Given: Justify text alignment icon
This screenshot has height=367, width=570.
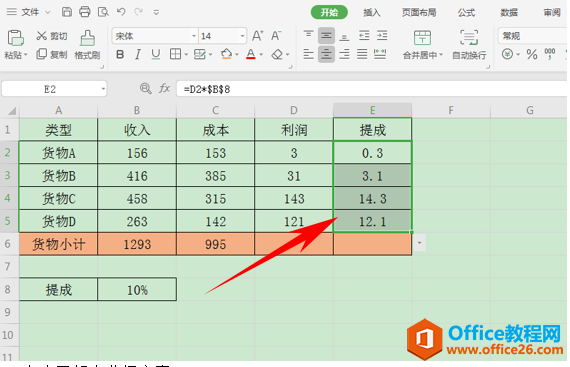Looking at the screenshot, I should tap(362, 55).
